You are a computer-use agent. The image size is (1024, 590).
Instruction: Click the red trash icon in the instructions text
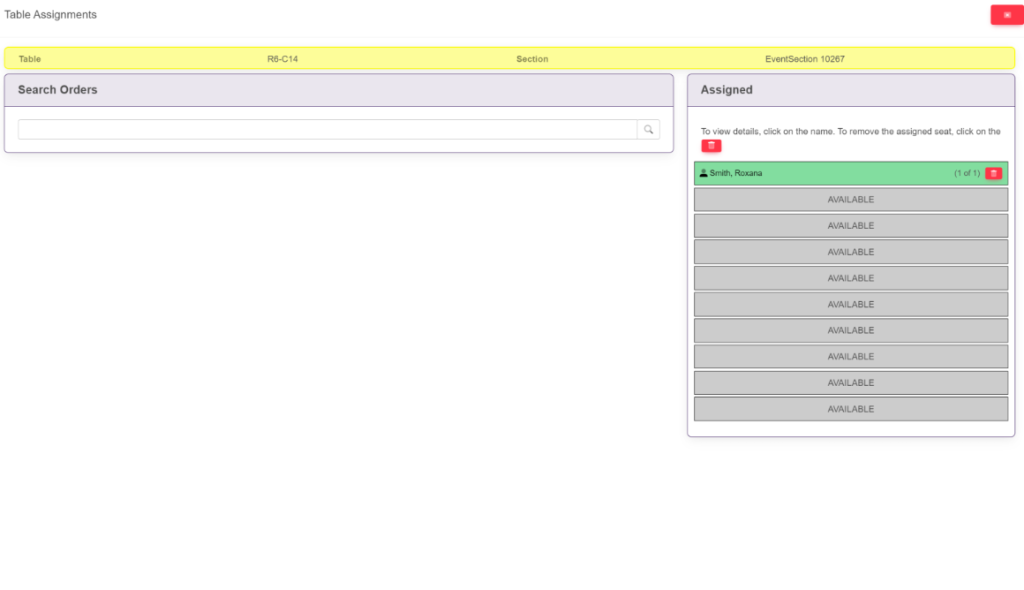711,146
